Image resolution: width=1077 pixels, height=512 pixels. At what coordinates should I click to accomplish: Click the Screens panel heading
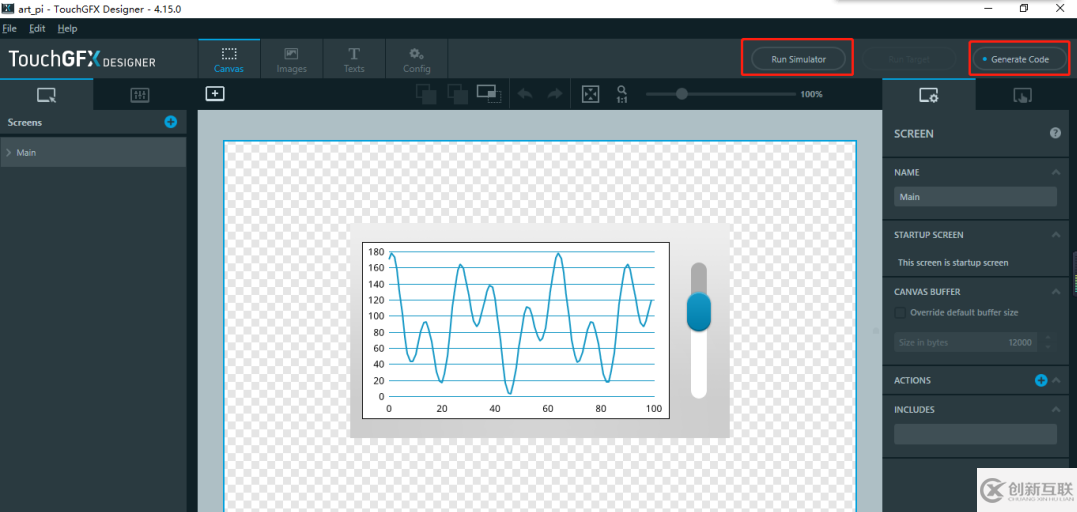coord(25,122)
